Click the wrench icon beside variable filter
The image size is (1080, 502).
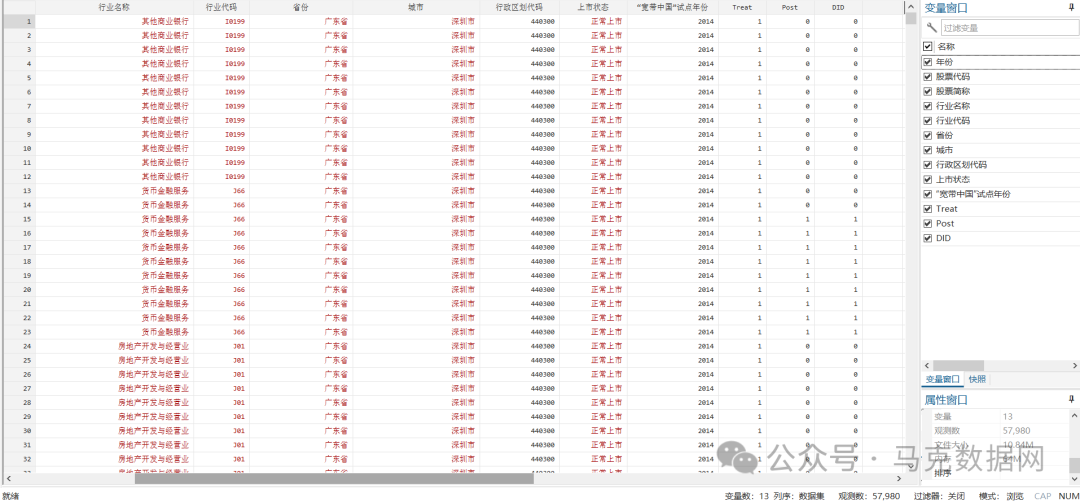(932, 28)
